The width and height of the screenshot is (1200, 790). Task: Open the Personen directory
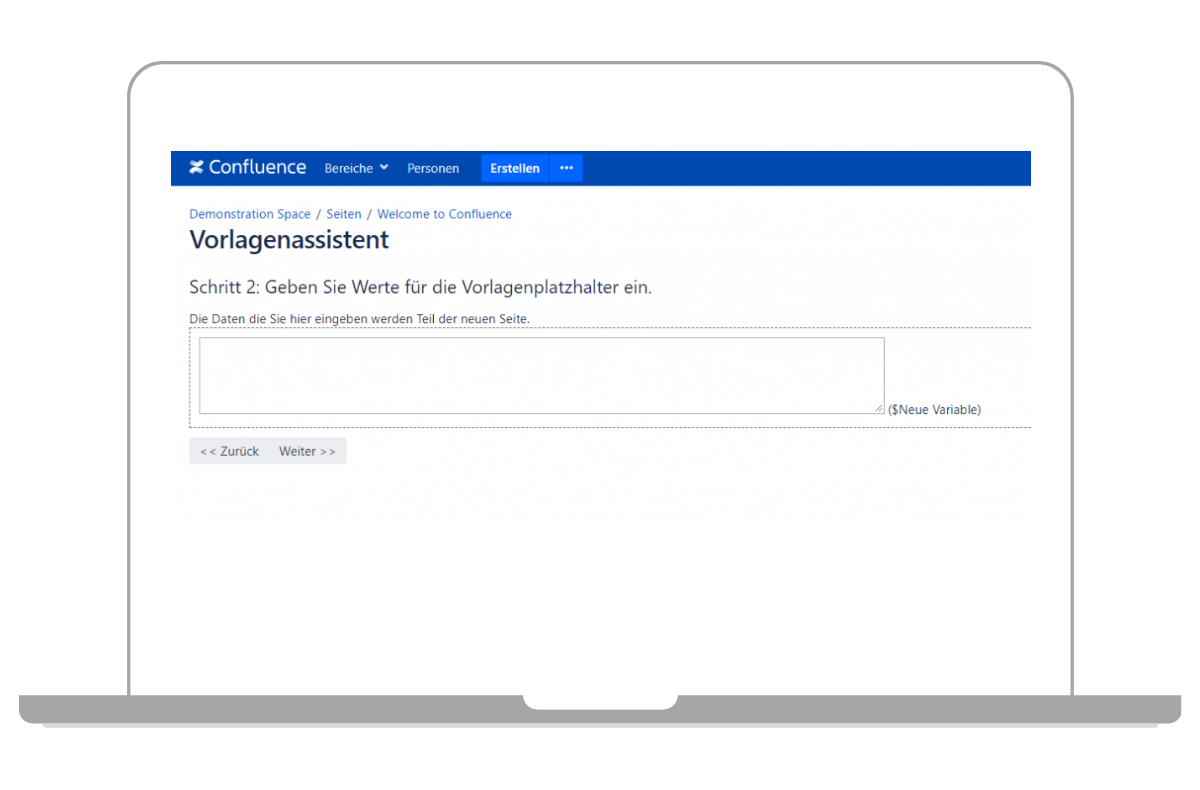pos(433,169)
